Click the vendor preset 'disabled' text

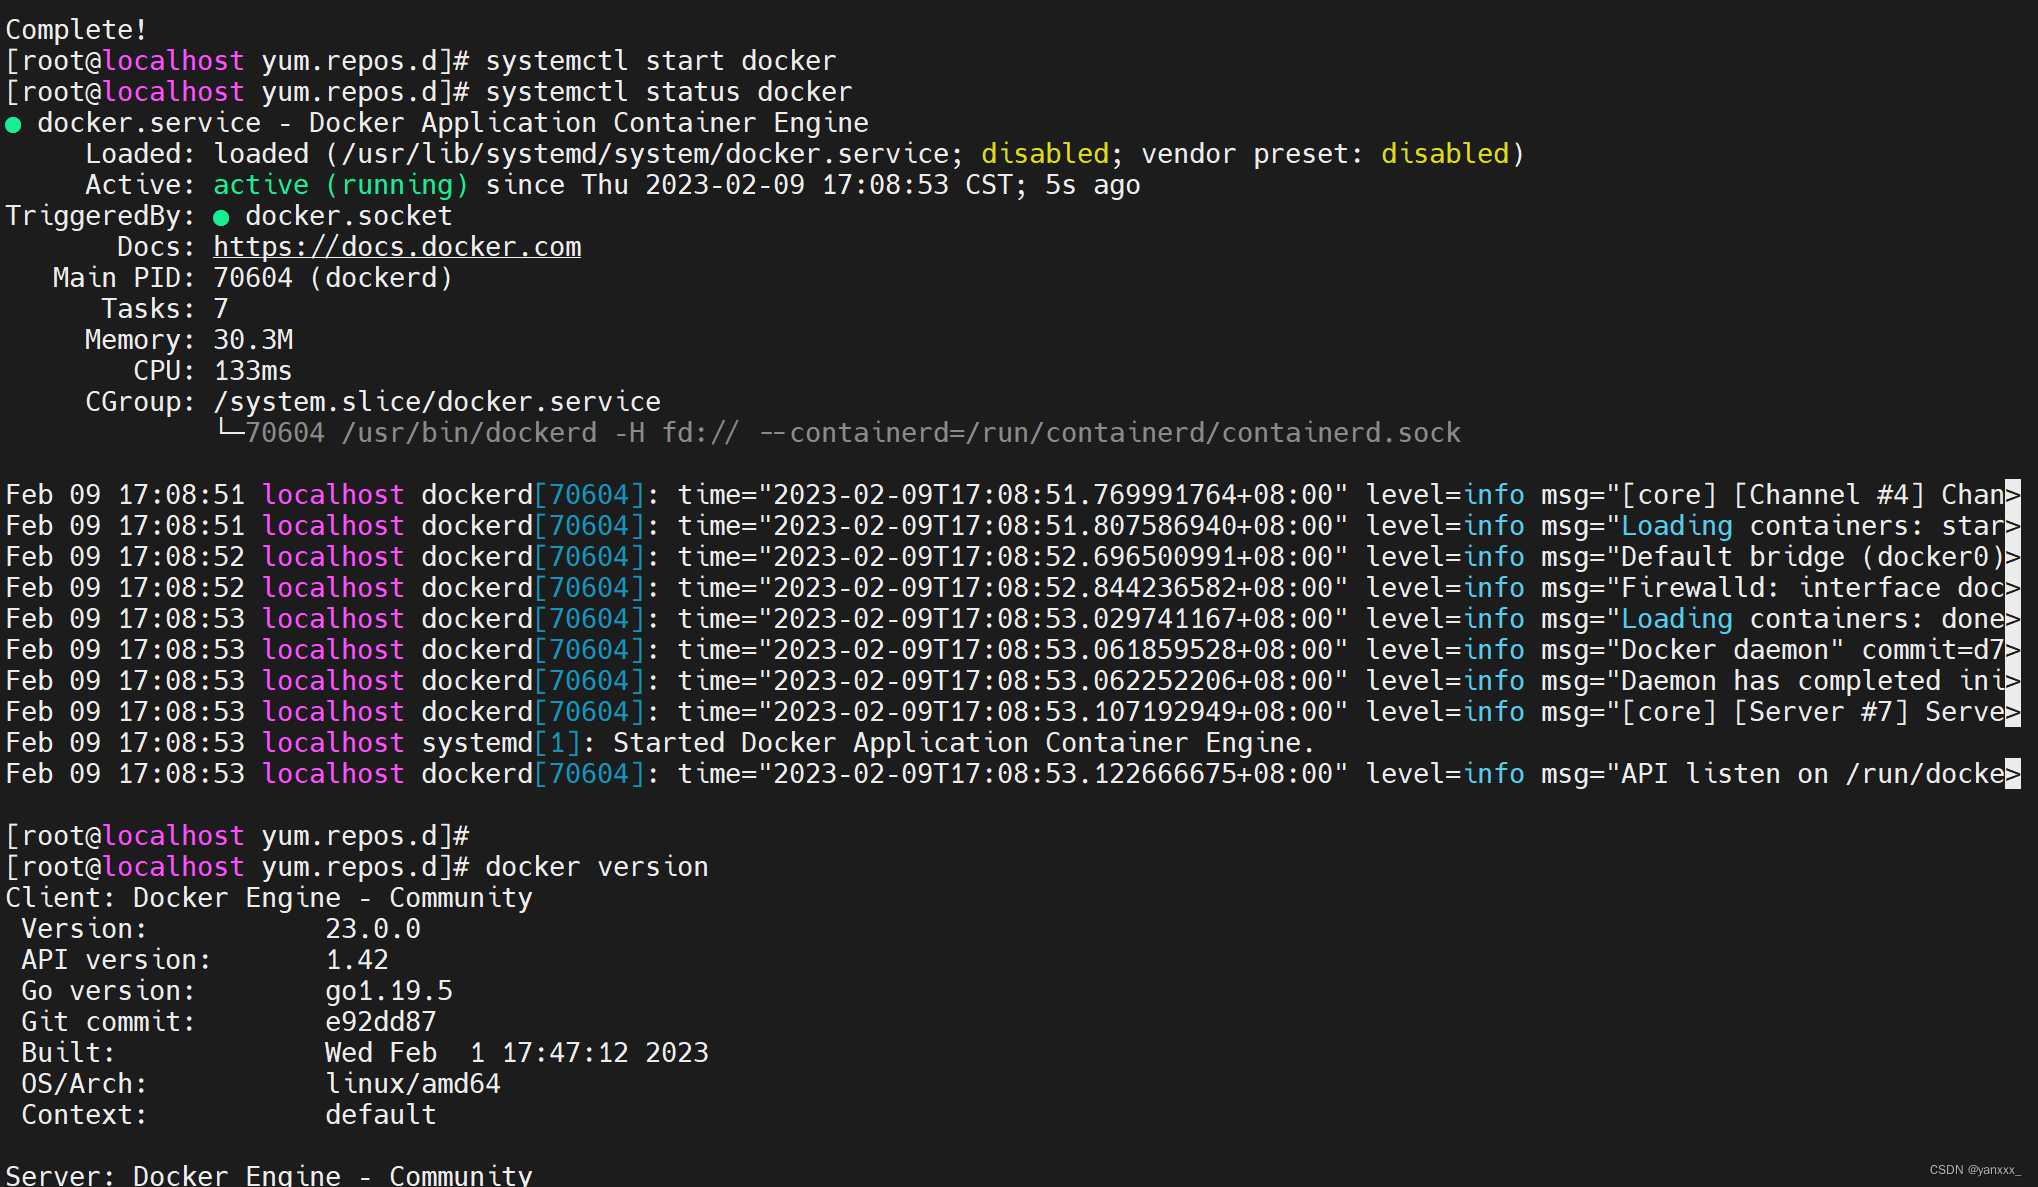[x=1444, y=154]
